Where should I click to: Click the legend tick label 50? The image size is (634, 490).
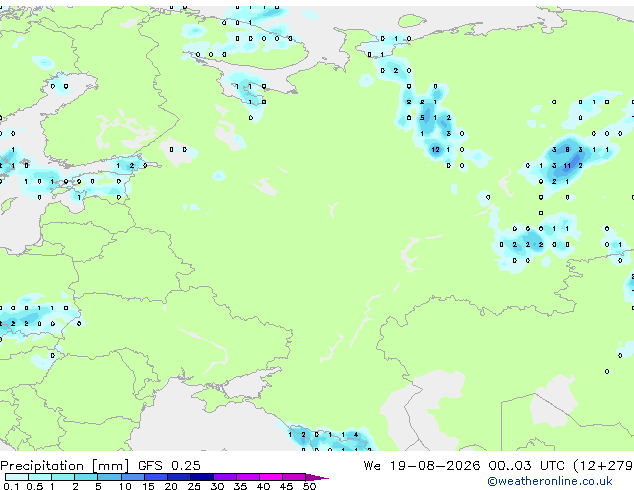tap(309, 486)
